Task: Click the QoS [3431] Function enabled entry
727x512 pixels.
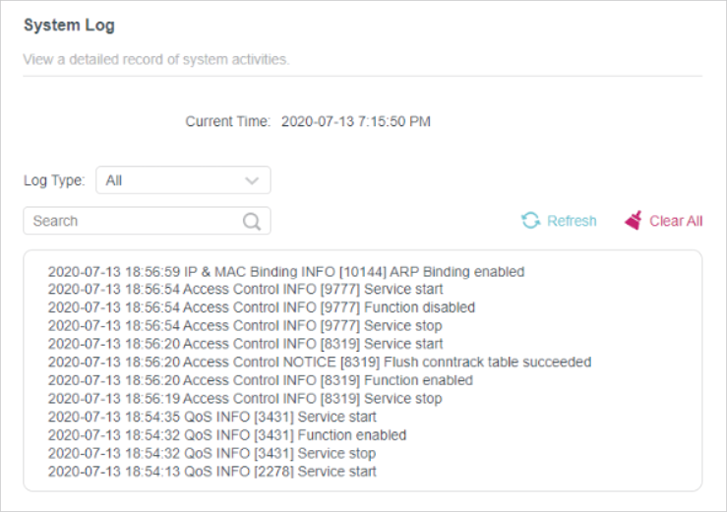Action: 227,435
